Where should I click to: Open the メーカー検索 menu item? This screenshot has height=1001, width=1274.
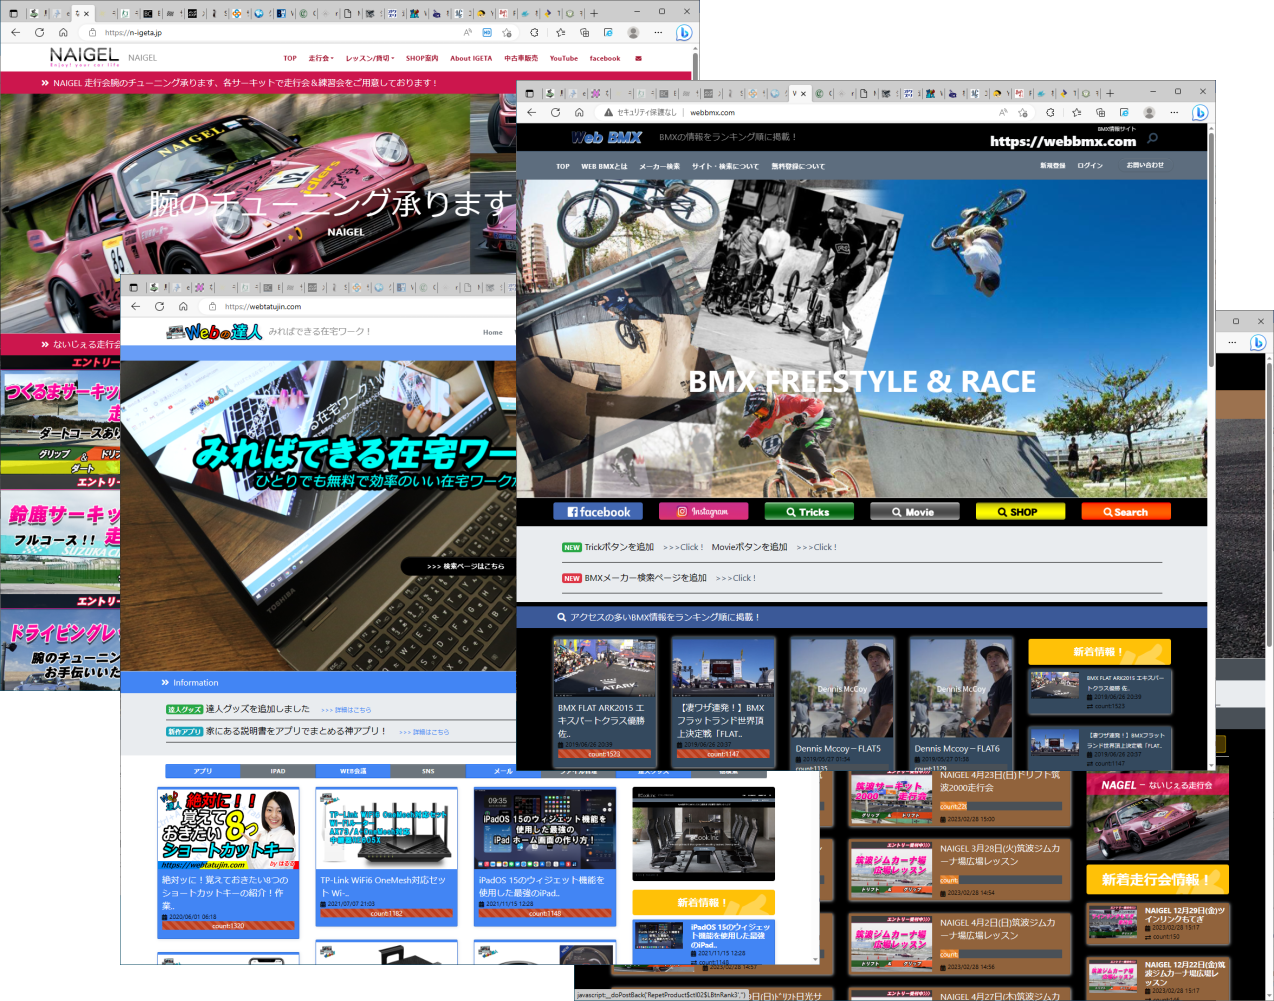coord(659,166)
